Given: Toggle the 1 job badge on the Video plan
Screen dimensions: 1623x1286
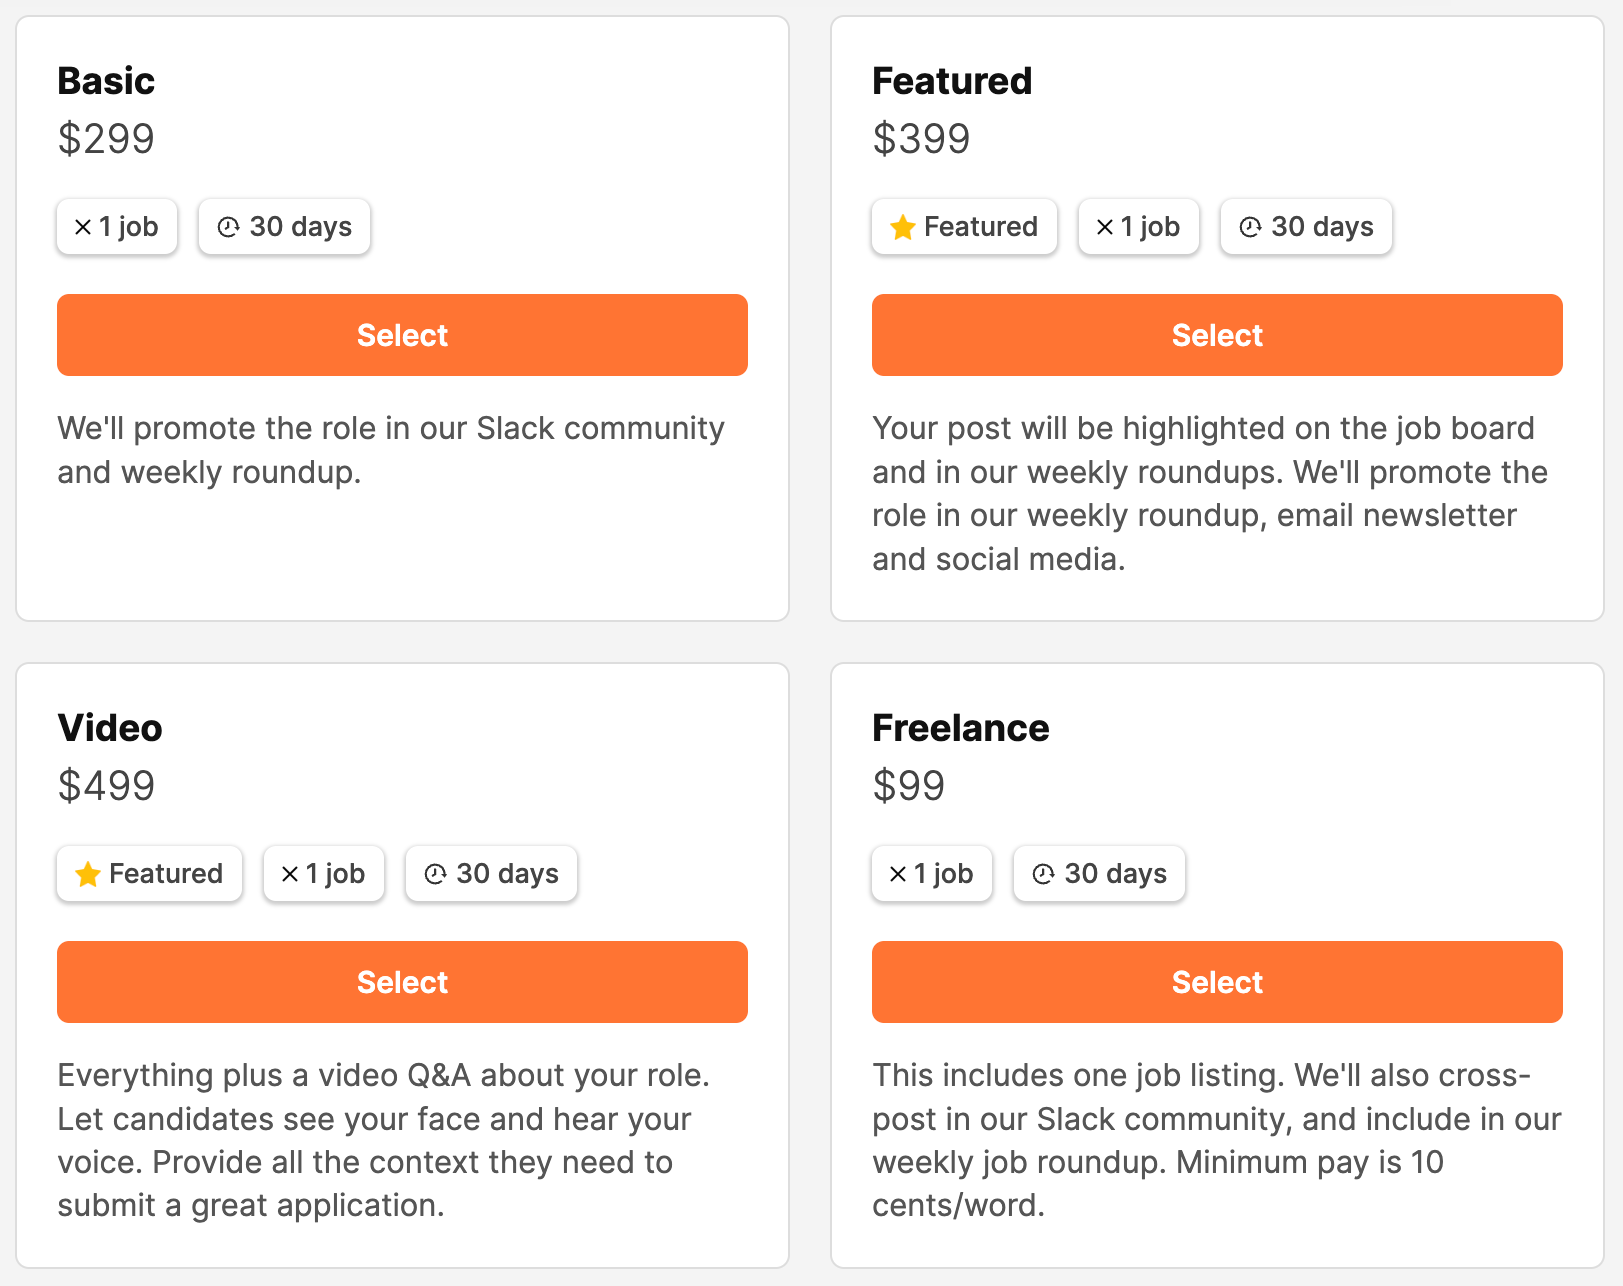Looking at the screenshot, I should pyautogui.click(x=323, y=874).
